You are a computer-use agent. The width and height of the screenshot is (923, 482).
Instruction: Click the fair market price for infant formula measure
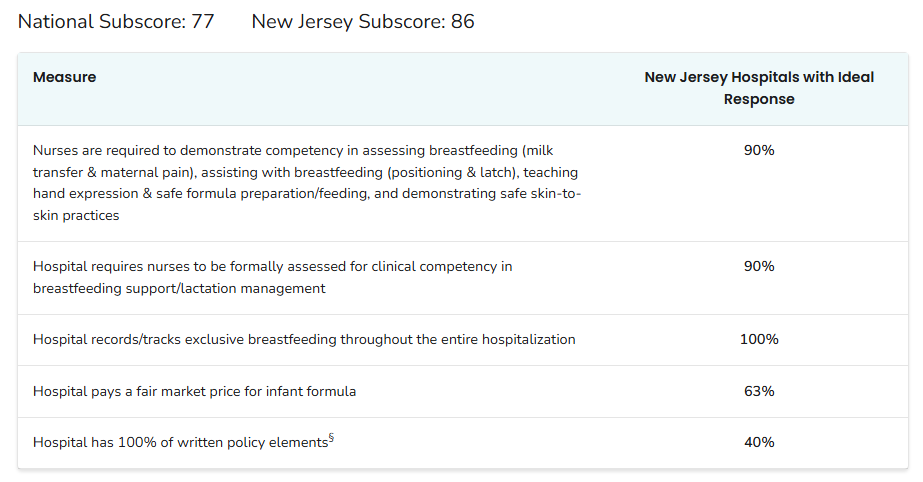point(194,392)
